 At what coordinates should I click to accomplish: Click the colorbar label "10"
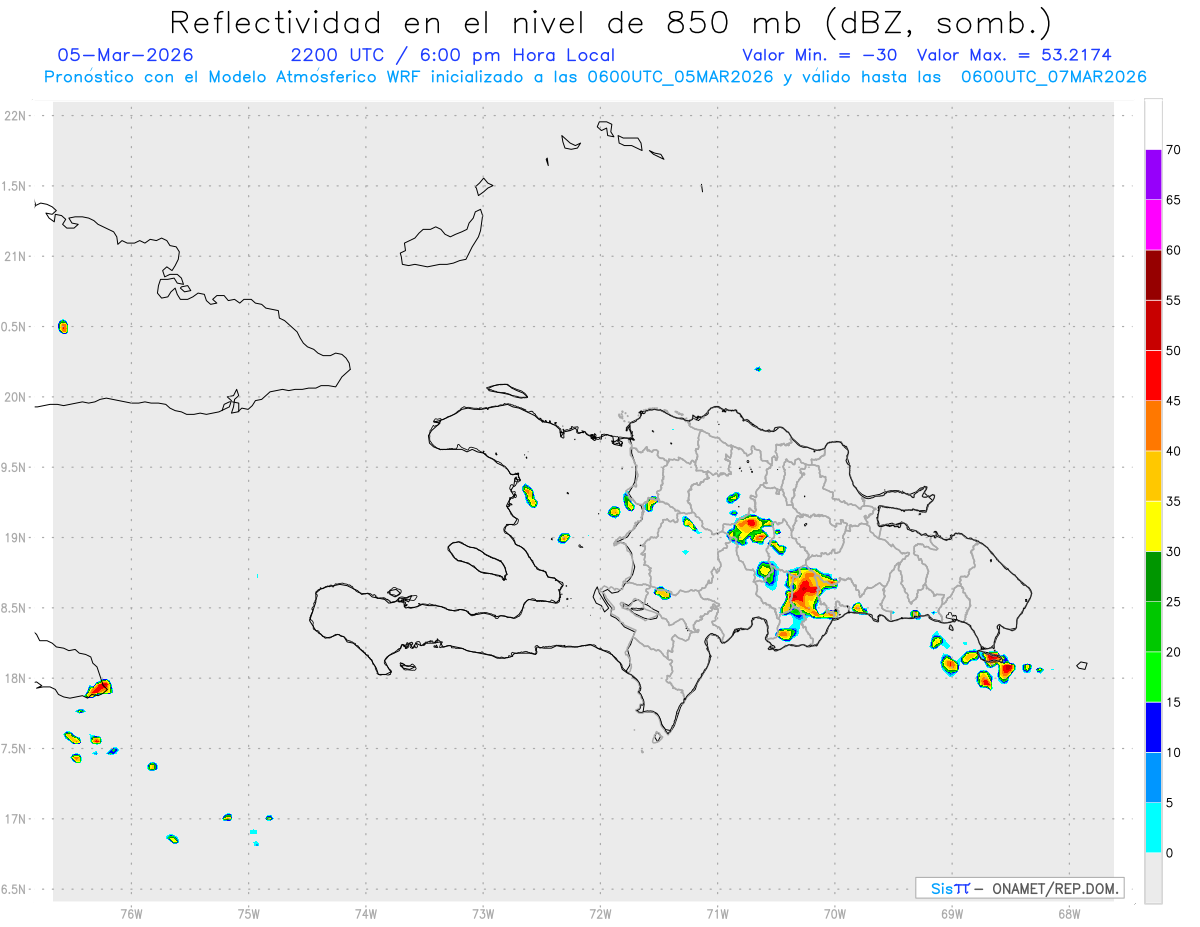(x=1173, y=752)
